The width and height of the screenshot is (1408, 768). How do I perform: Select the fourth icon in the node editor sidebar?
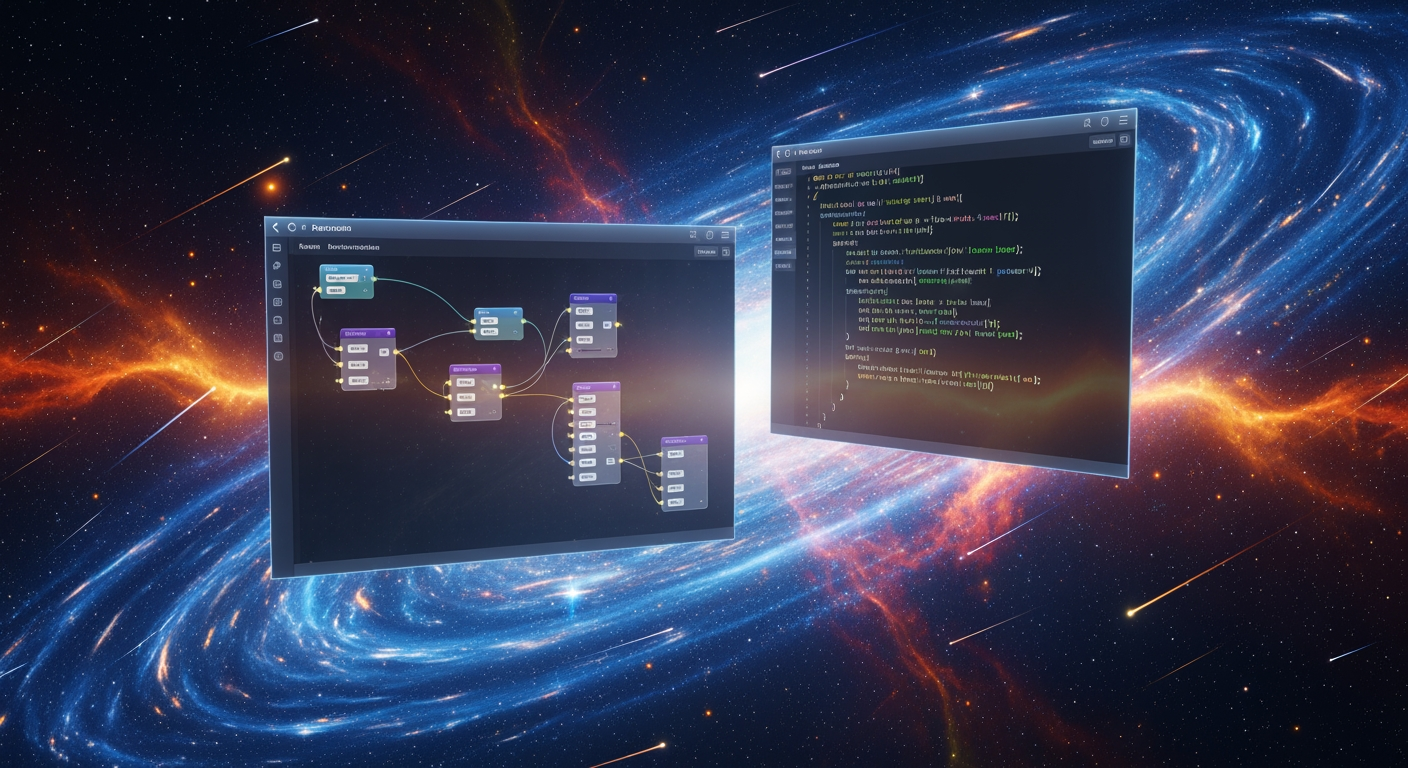[x=277, y=302]
